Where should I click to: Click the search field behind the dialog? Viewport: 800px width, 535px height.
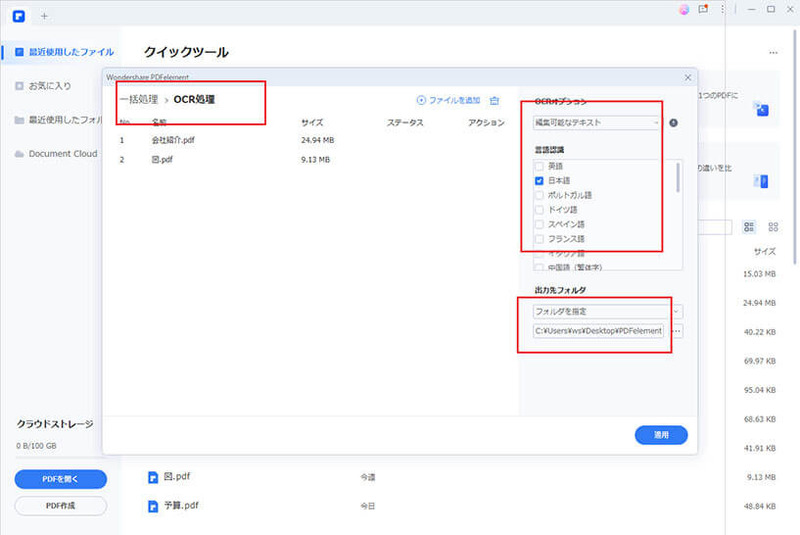pyautogui.click(x=714, y=227)
